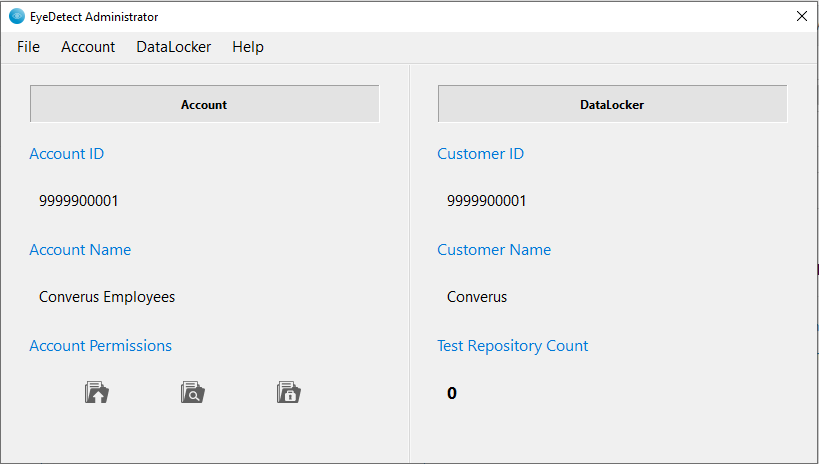This screenshot has height=464, width=819.
Task: Click the Converus customer name value
Action: tap(477, 297)
